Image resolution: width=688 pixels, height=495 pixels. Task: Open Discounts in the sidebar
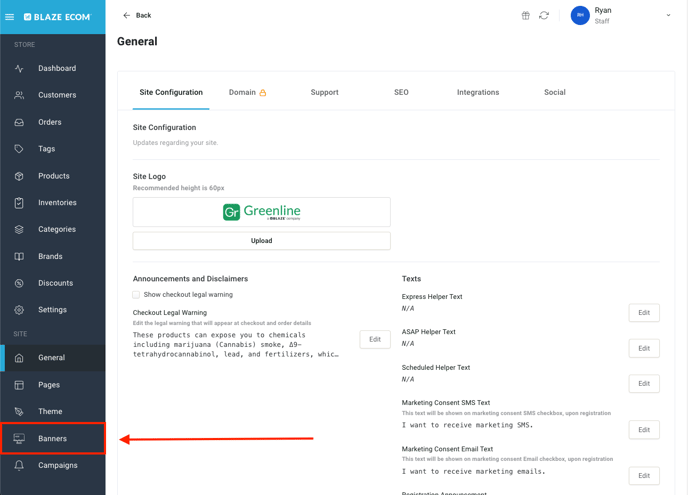[x=55, y=283]
